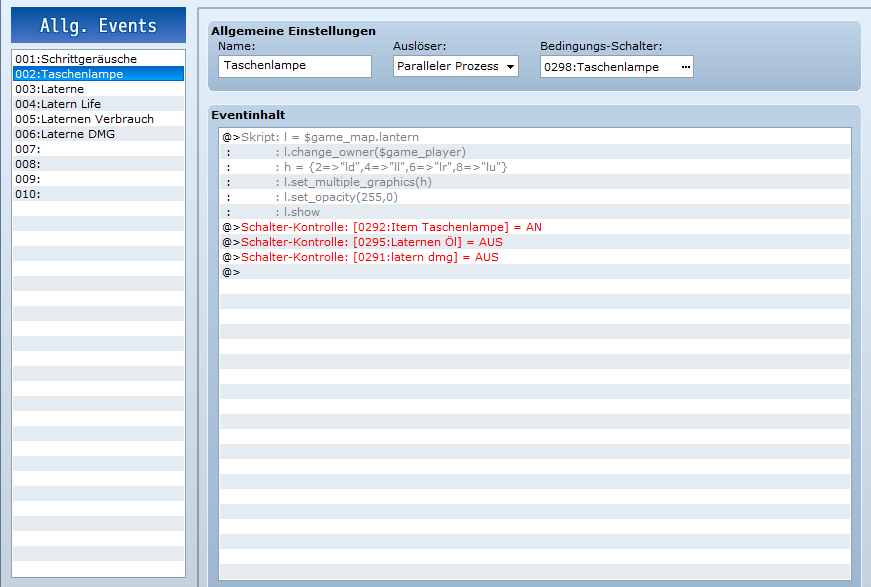Select event 003:Laterne in list

coord(98,89)
